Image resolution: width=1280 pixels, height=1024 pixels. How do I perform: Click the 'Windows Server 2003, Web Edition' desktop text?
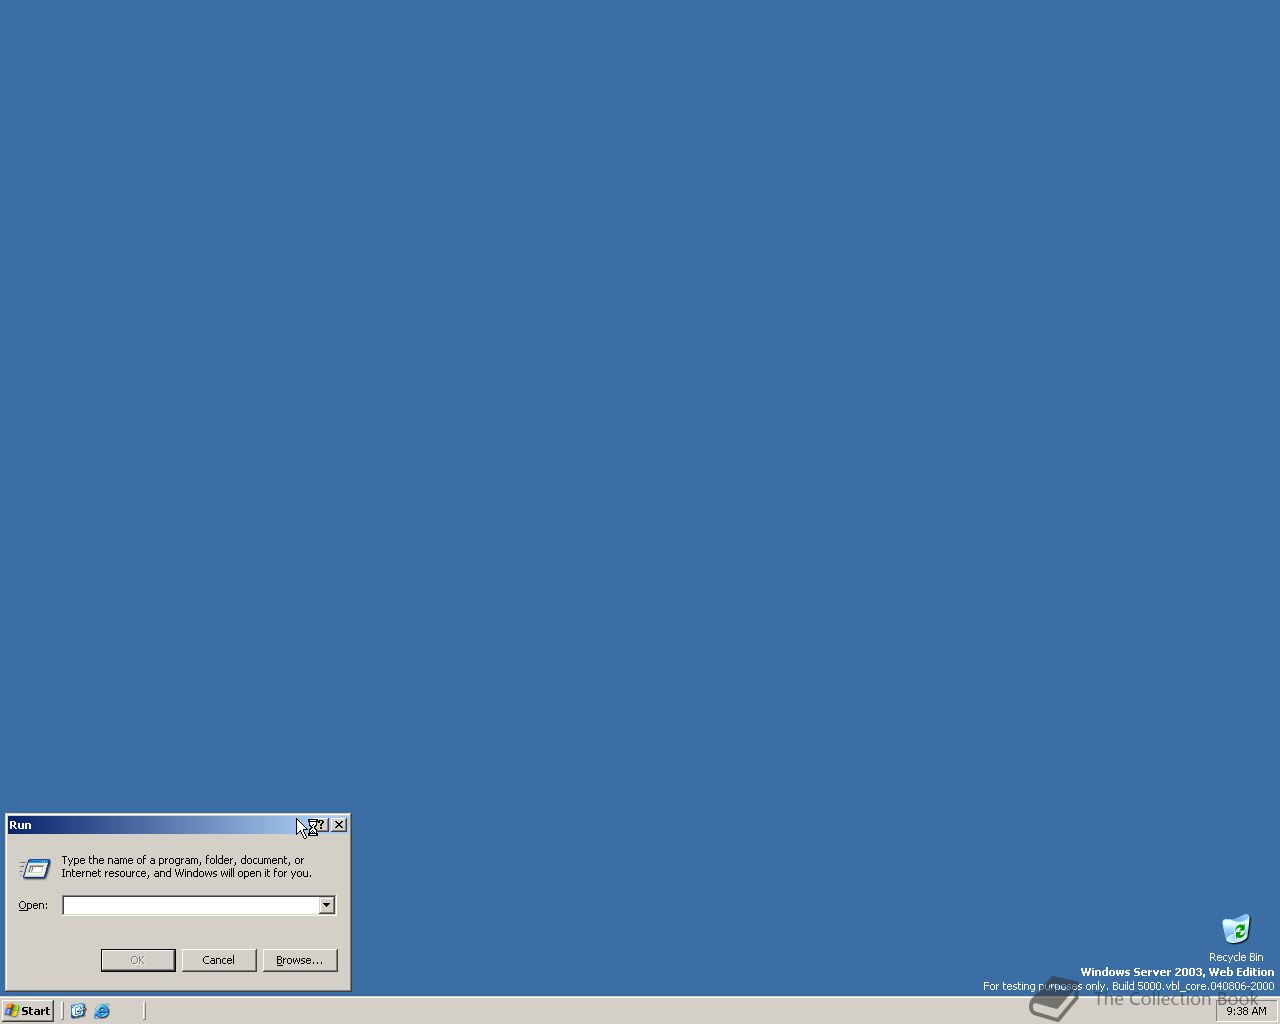(x=1177, y=972)
